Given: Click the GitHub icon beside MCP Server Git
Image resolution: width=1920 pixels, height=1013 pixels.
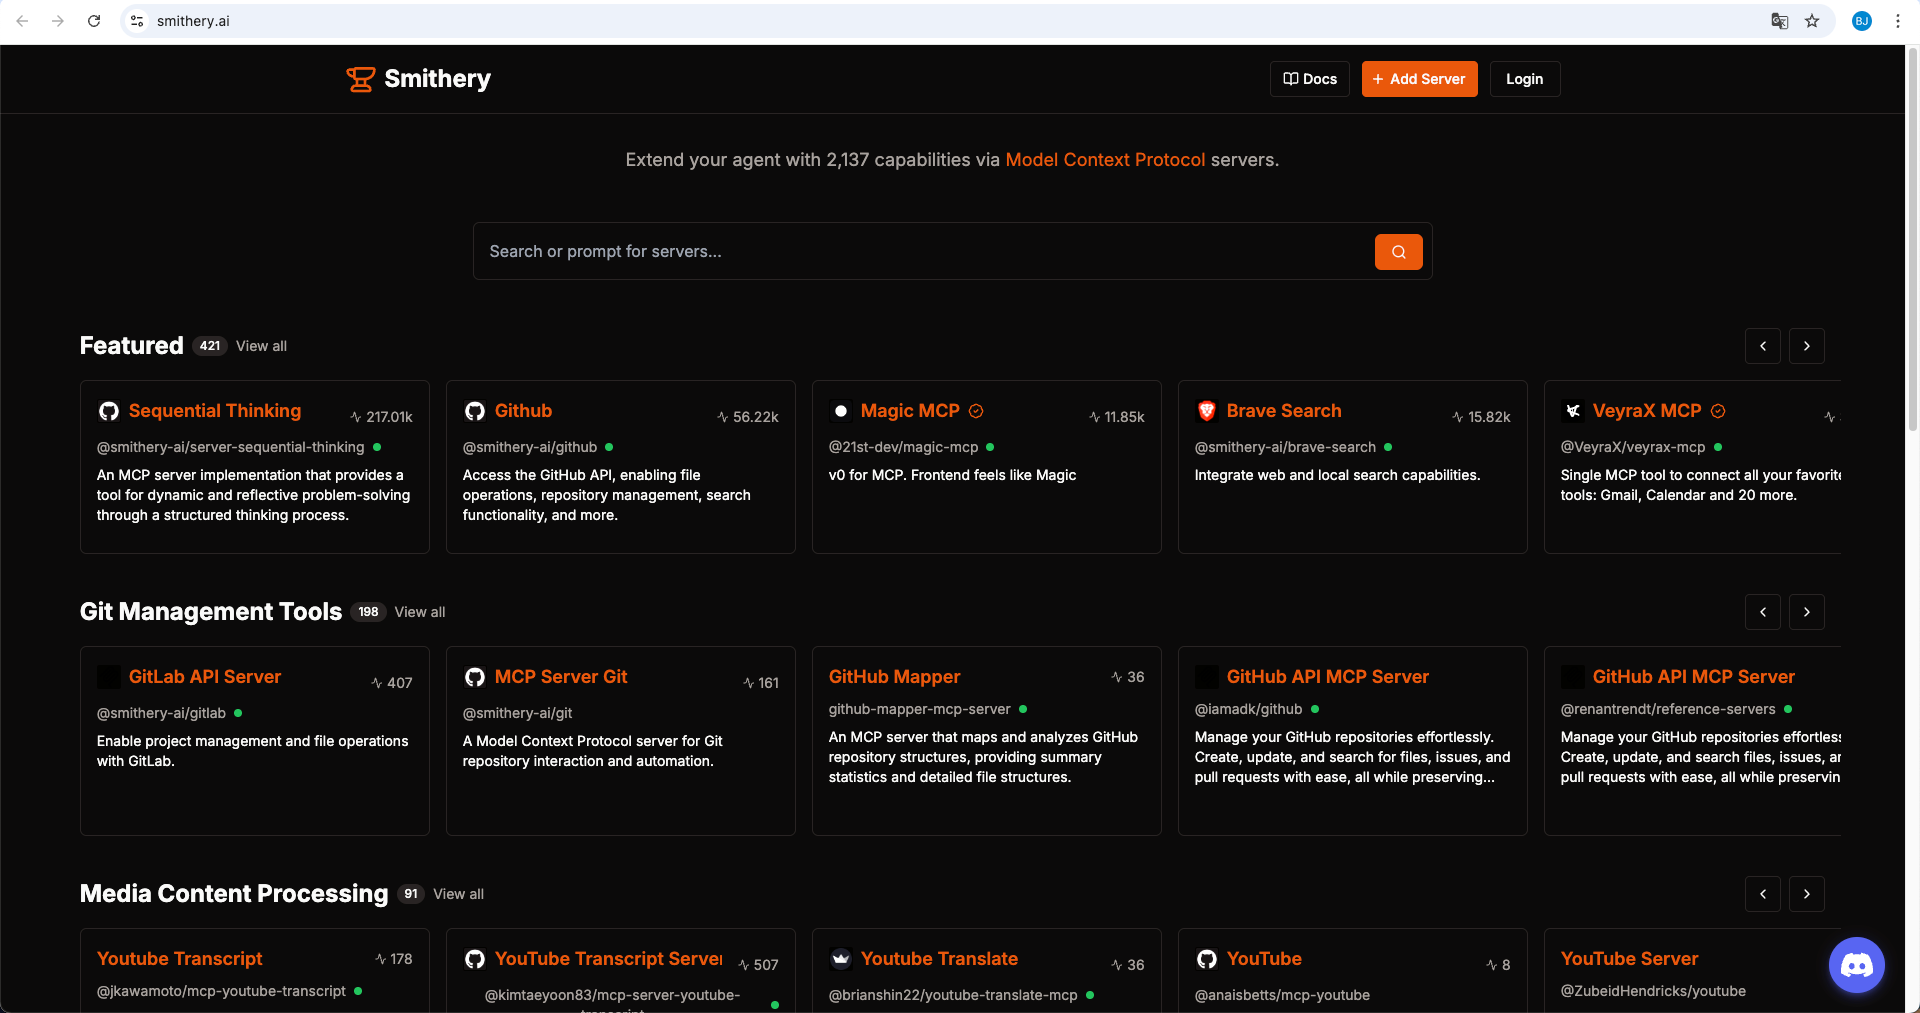Looking at the screenshot, I should [475, 677].
